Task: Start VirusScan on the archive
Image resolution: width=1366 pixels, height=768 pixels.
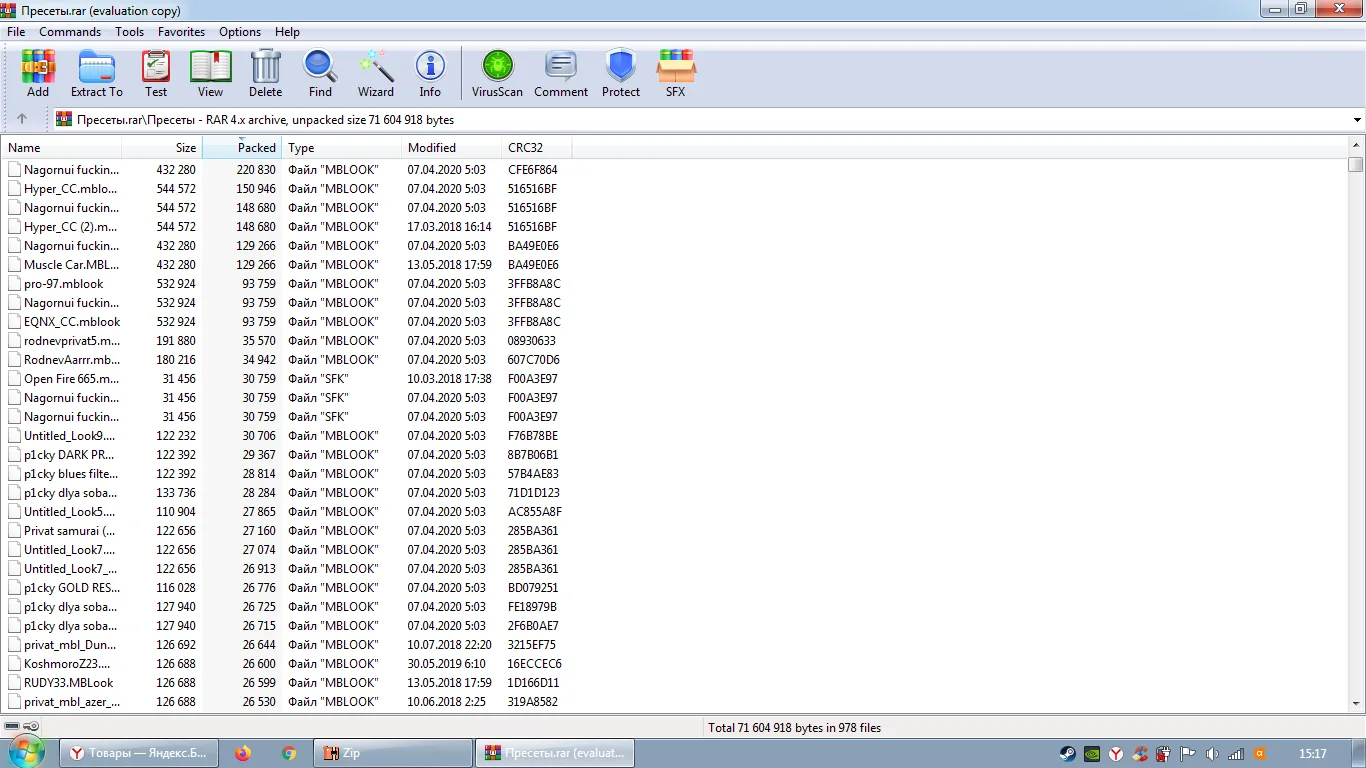Action: pyautogui.click(x=497, y=74)
